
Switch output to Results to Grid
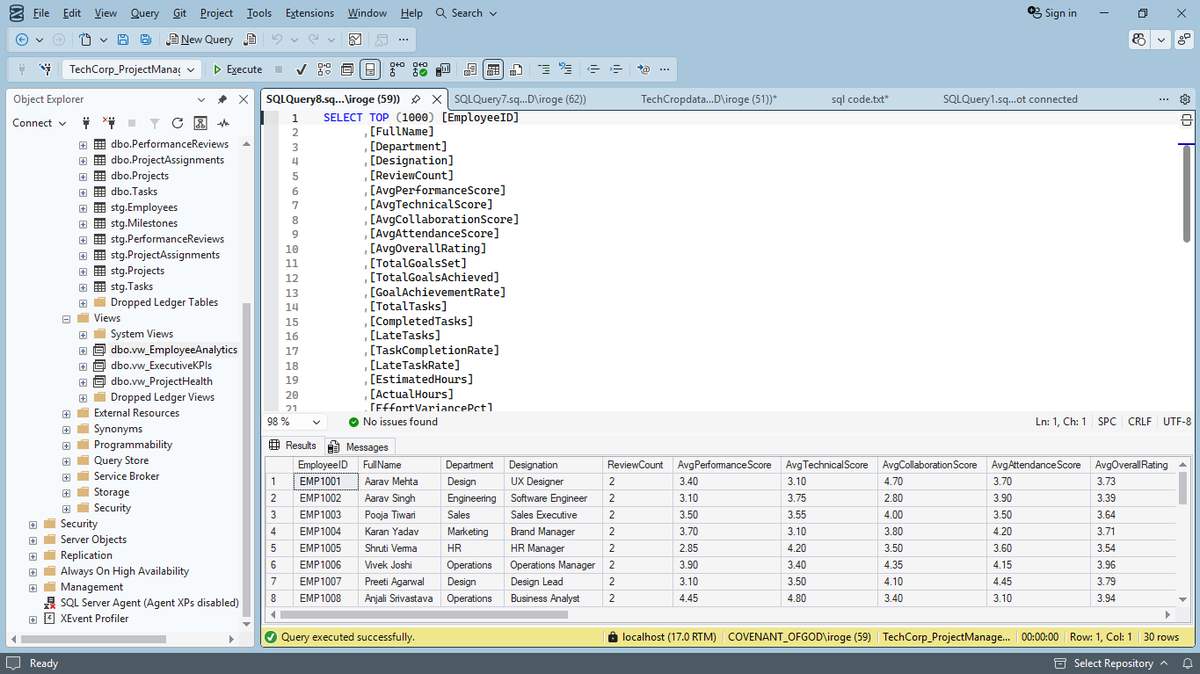pos(493,70)
